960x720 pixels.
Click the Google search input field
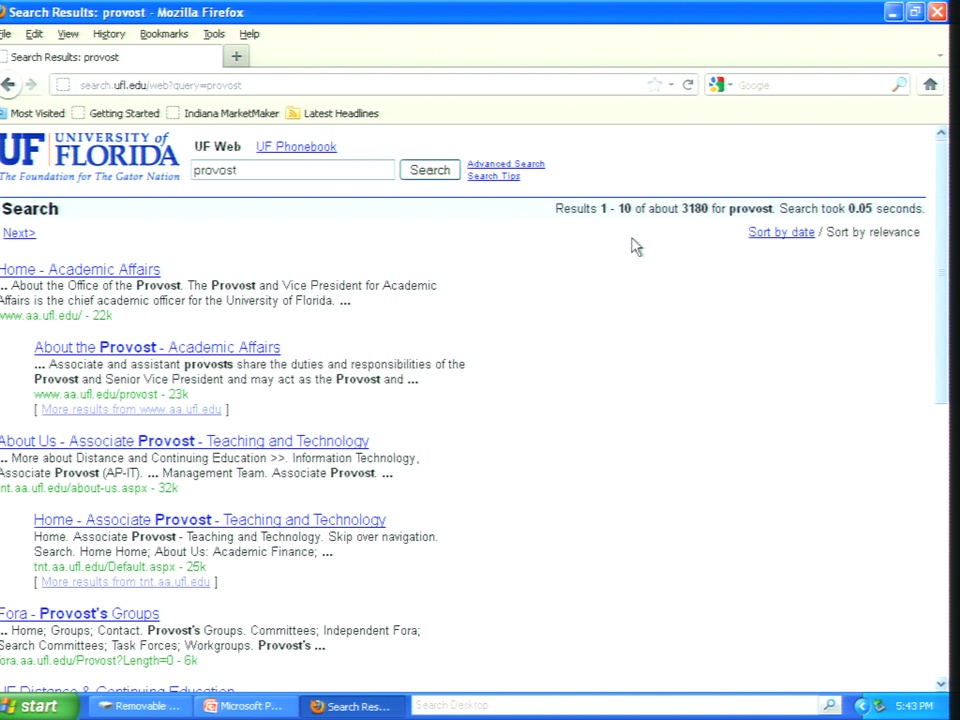[812, 85]
